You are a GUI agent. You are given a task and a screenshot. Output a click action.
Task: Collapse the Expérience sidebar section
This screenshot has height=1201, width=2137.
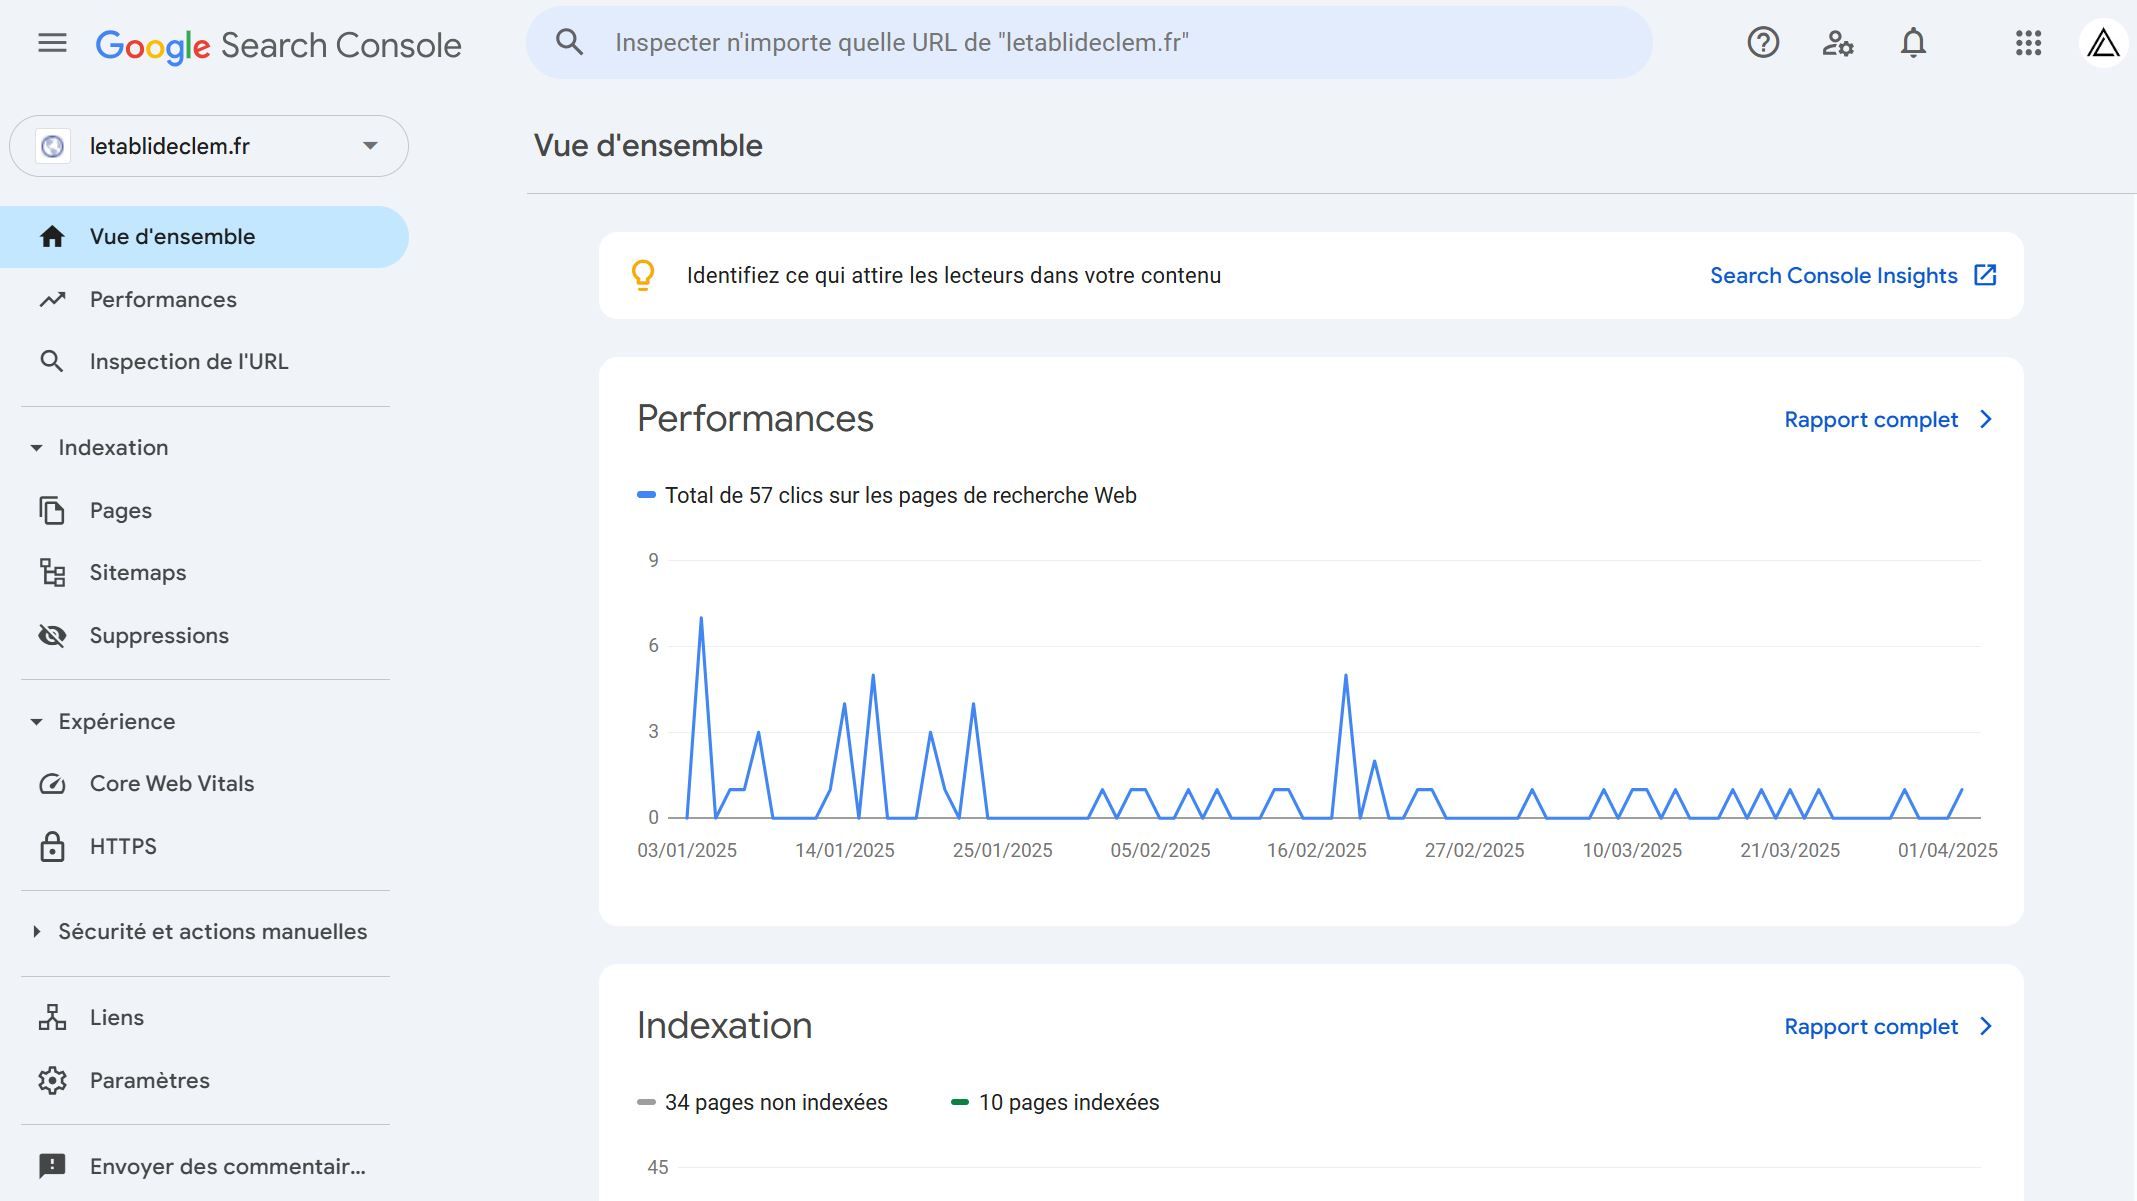pyautogui.click(x=36, y=722)
